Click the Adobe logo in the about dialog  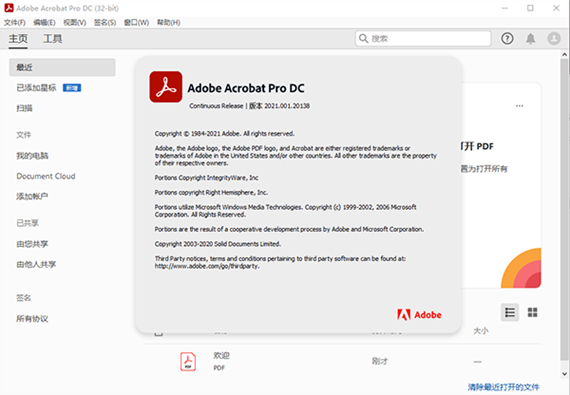(x=419, y=315)
